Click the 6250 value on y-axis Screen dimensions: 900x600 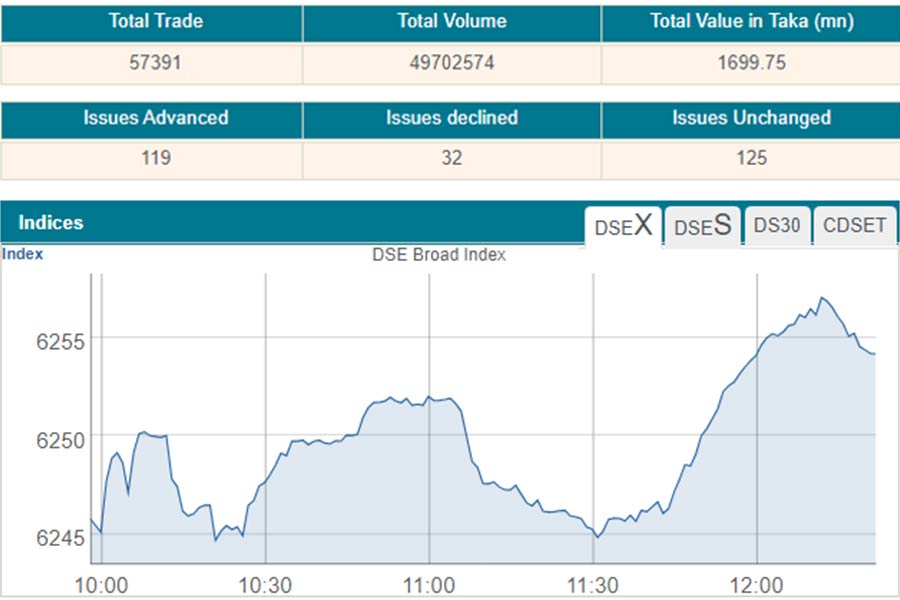point(62,438)
